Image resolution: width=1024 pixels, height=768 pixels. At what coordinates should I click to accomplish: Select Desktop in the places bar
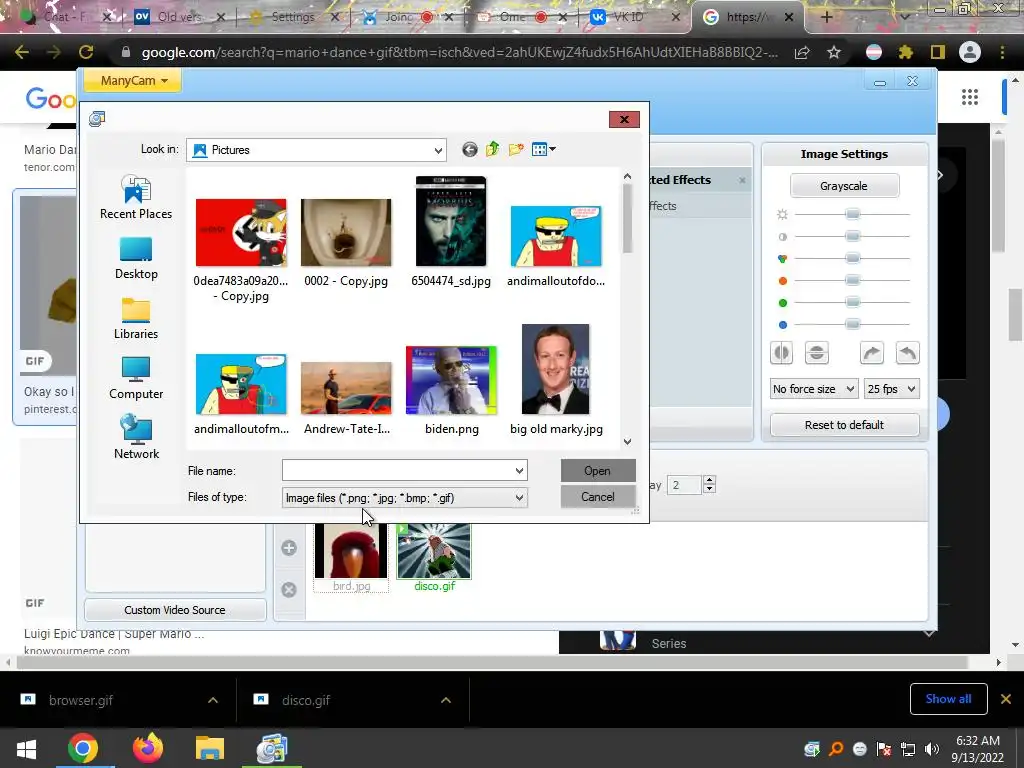coord(136,259)
